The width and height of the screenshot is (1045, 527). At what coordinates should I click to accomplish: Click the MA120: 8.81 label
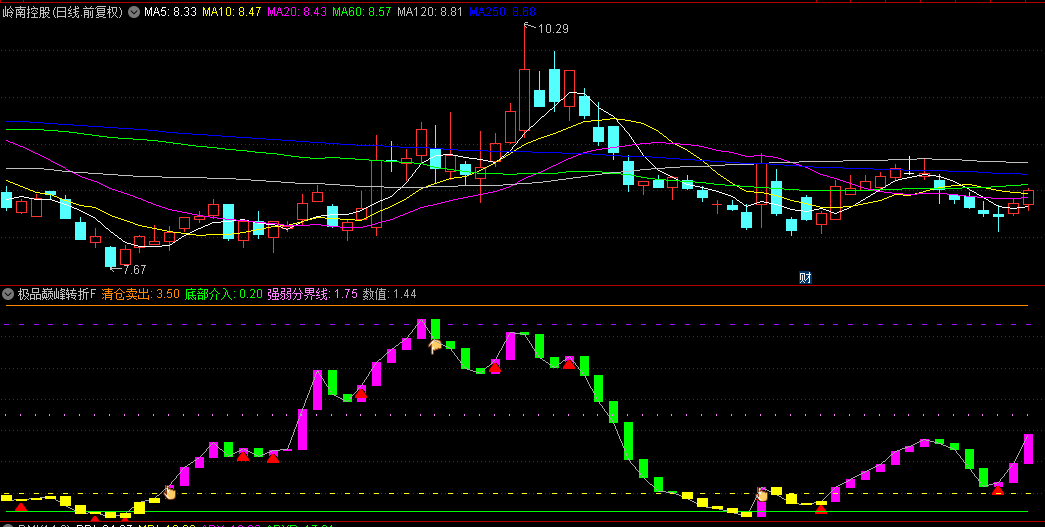[430, 12]
